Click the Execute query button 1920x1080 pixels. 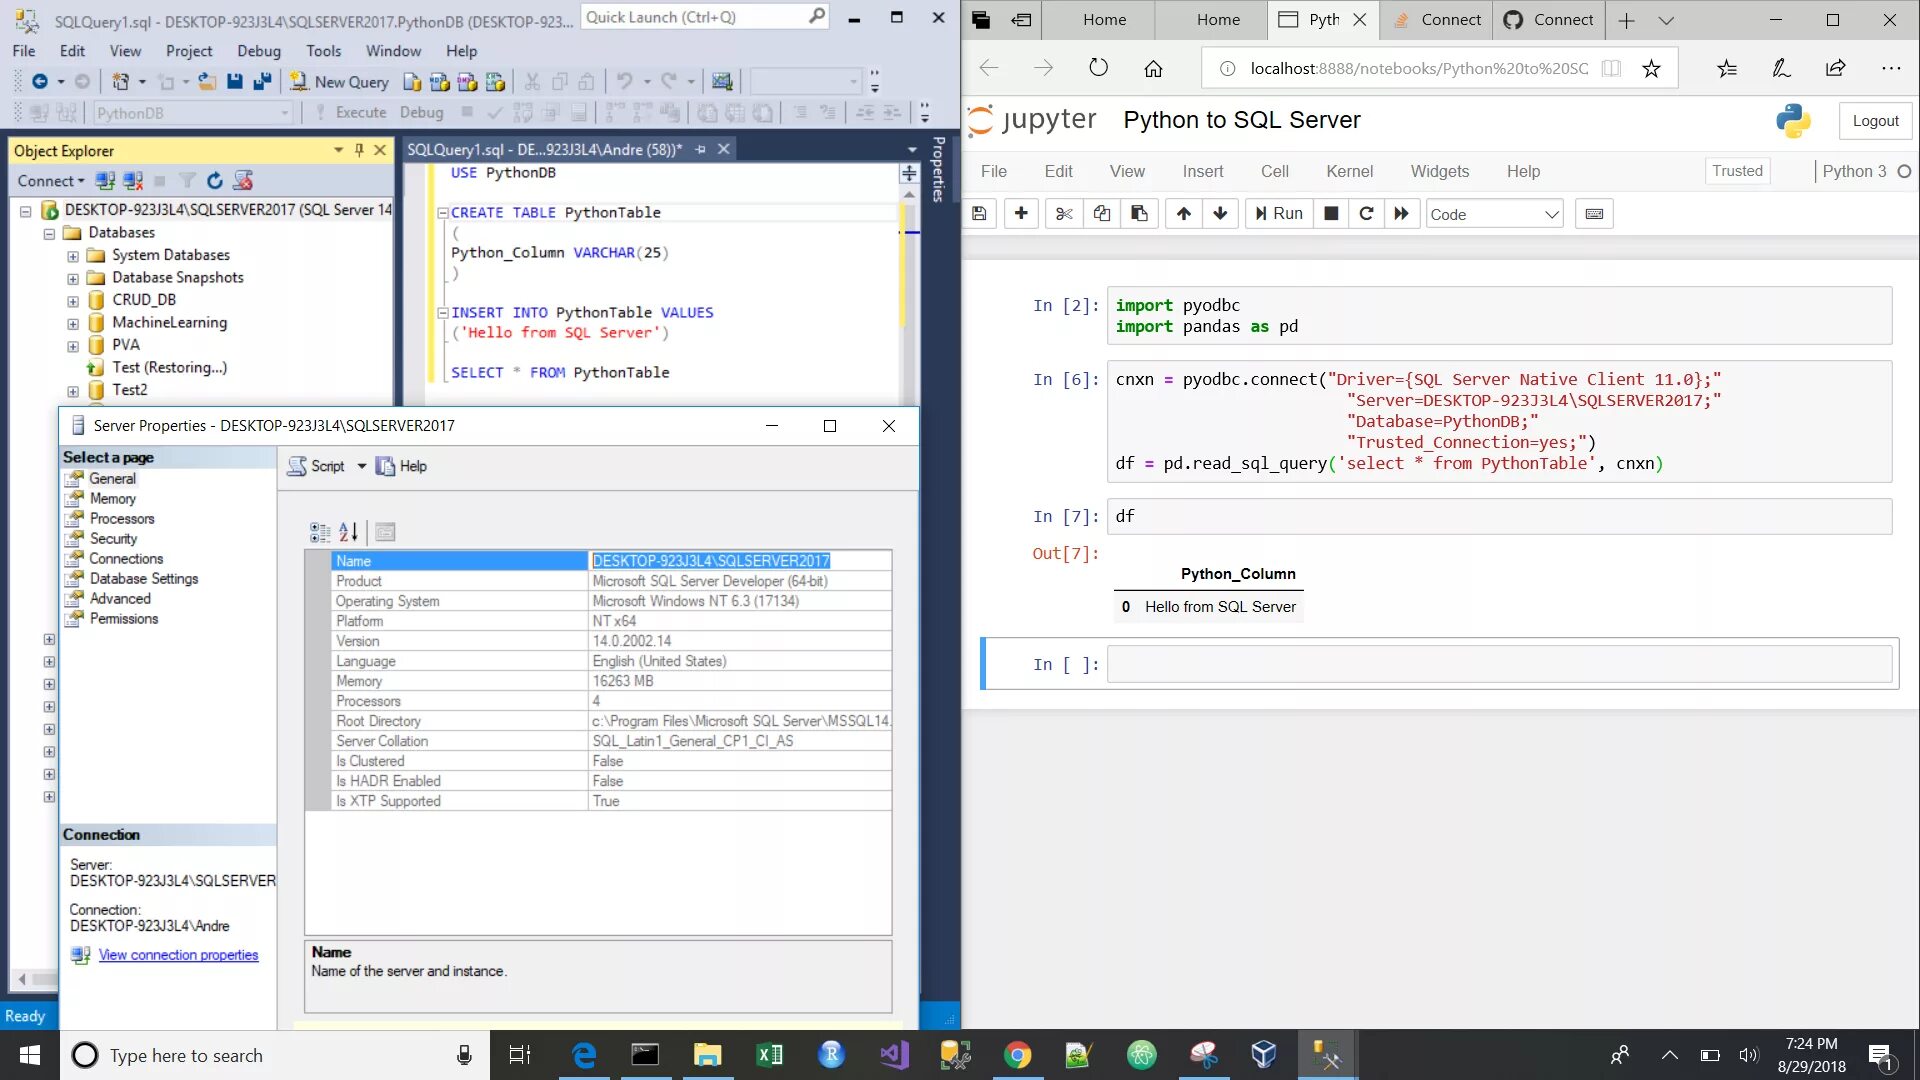[x=359, y=112]
